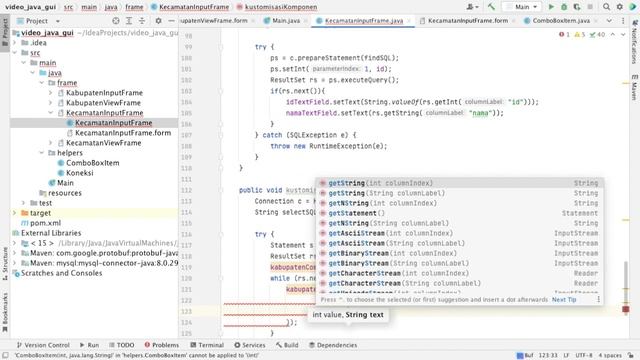Open the TODO tool window
The height and width of the screenshot is (360, 640).
[121, 345]
